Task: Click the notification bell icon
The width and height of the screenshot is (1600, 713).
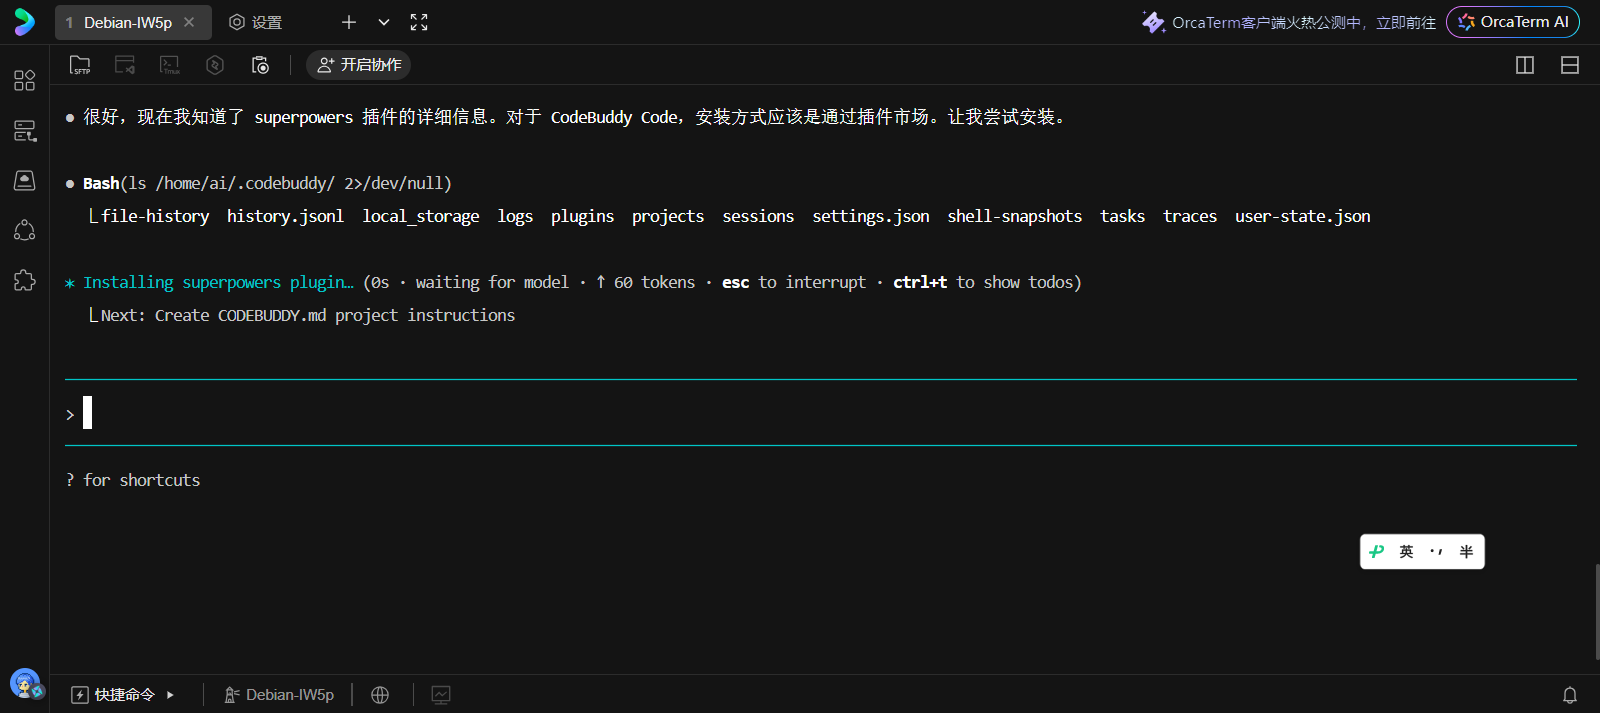Action: (x=1570, y=695)
